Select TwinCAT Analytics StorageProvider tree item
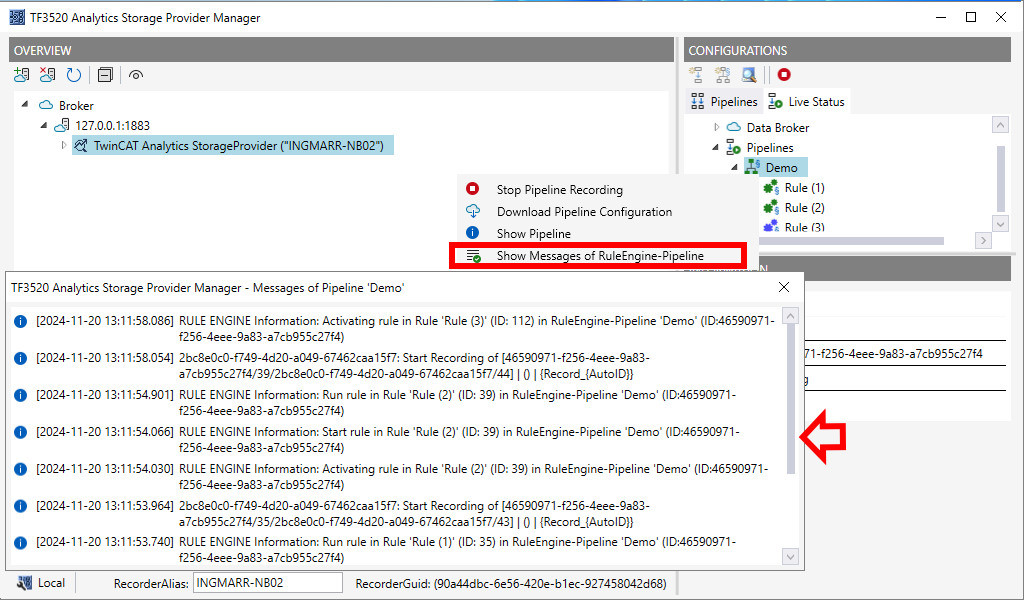The image size is (1024, 600). [x=232, y=146]
